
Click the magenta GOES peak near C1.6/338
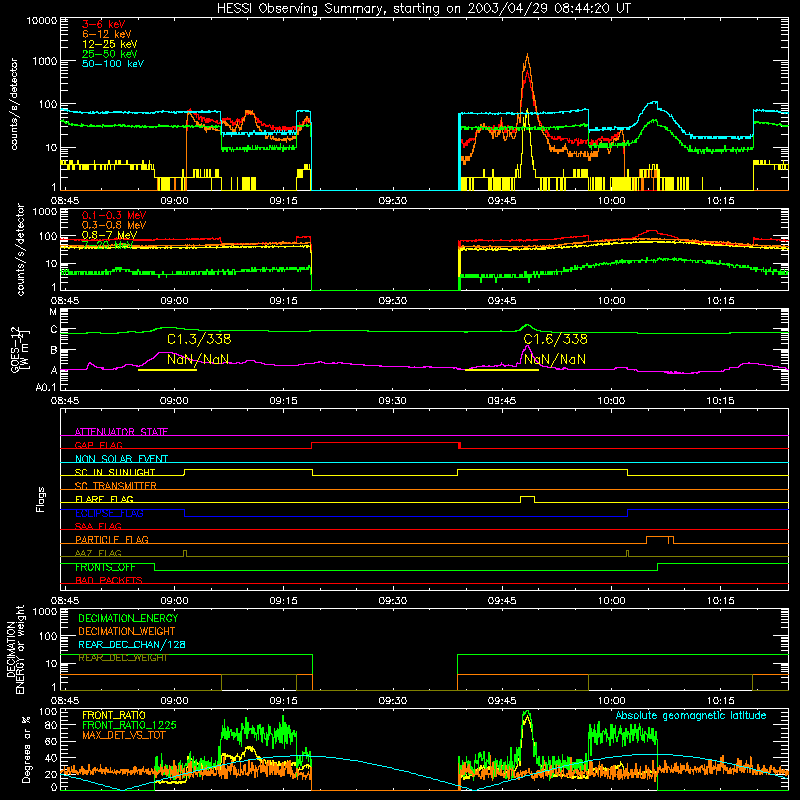tap(527, 347)
